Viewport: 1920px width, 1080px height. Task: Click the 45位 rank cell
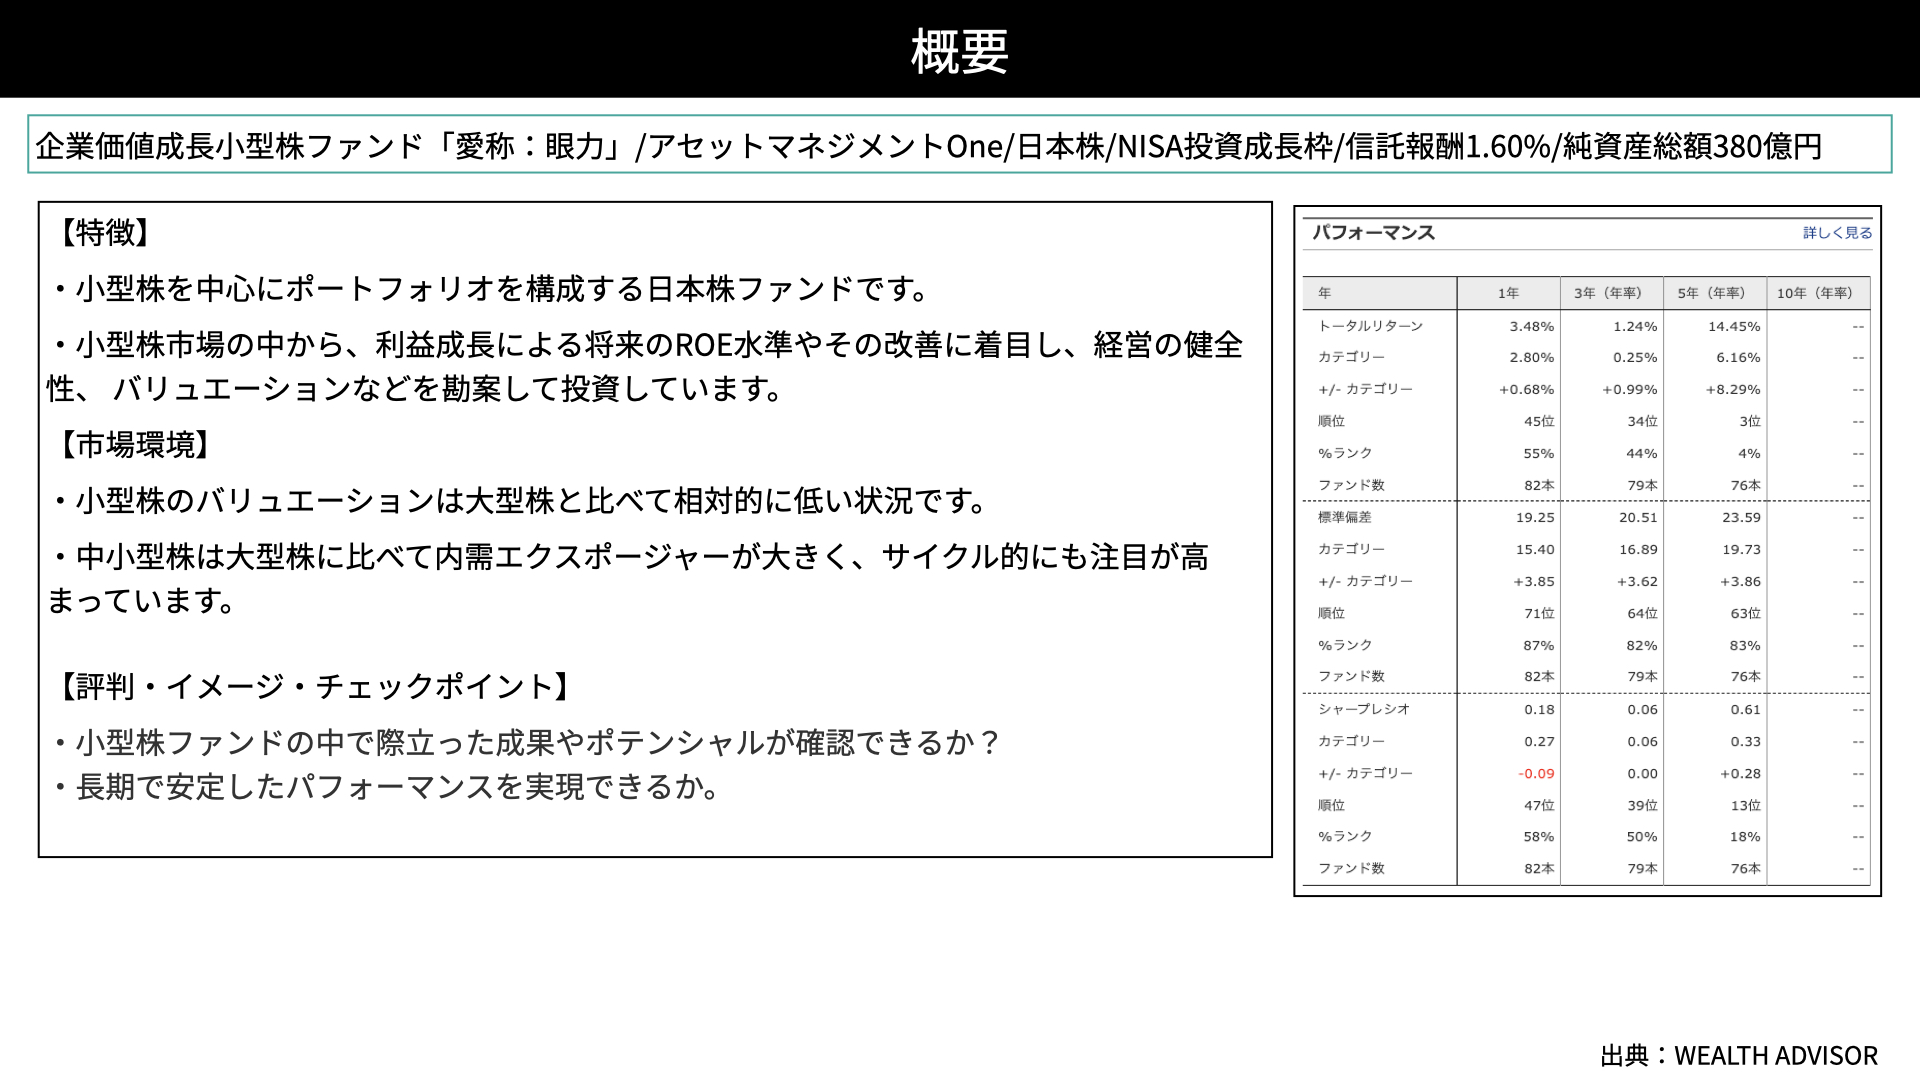tap(1539, 421)
